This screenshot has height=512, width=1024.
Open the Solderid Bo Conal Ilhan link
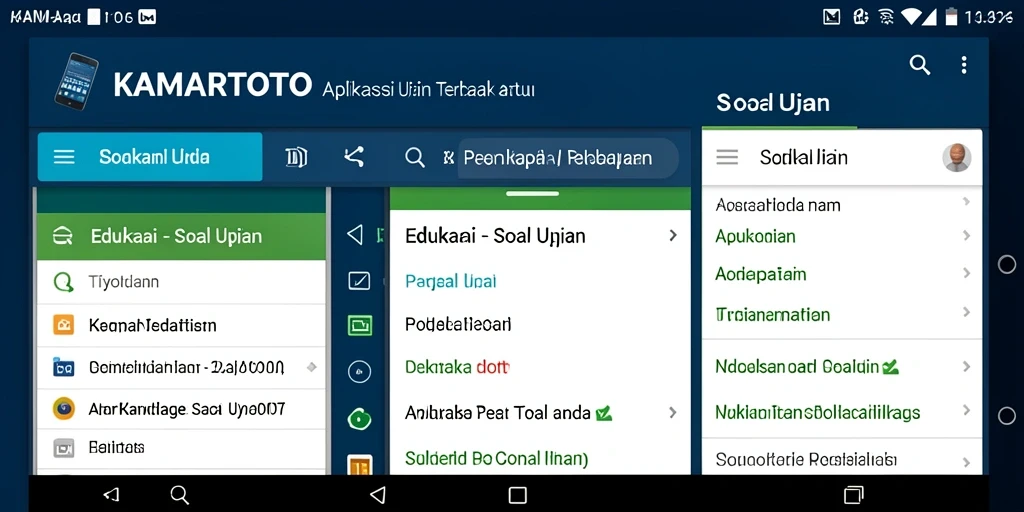[x=496, y=458]
